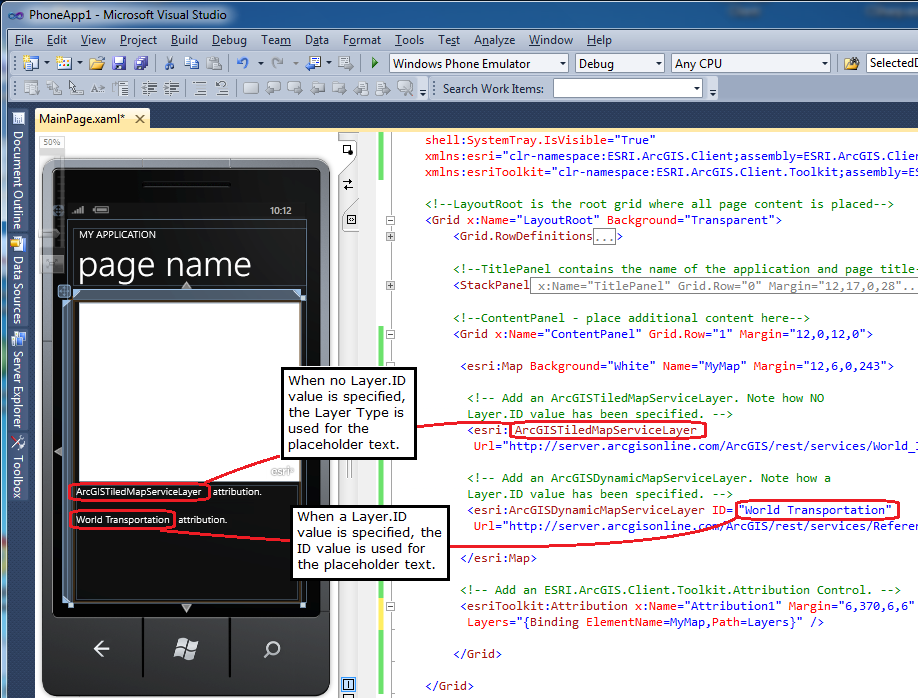Start debugging with the green play arrow
Image resolution: width=919 pixels, height=698 pixels.
point(375,63)
